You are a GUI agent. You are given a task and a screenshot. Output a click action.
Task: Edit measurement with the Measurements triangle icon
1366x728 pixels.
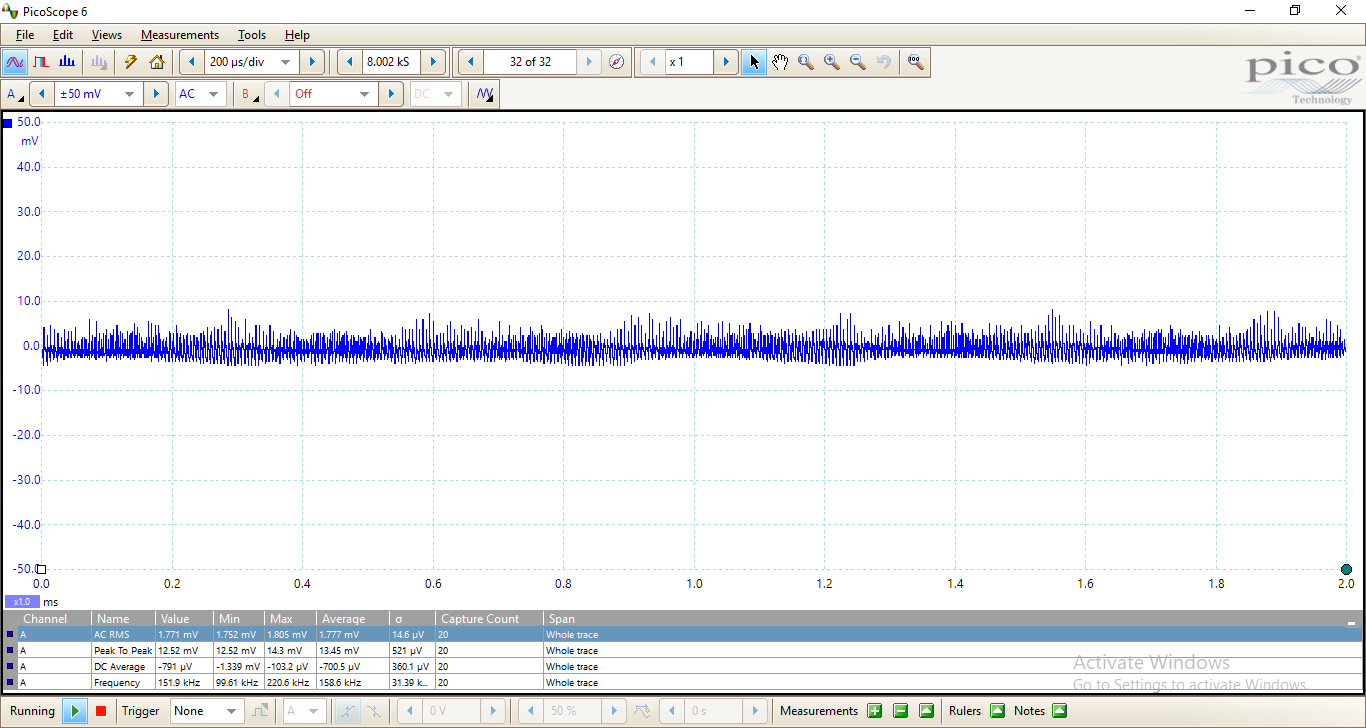(x=926, y=711)
